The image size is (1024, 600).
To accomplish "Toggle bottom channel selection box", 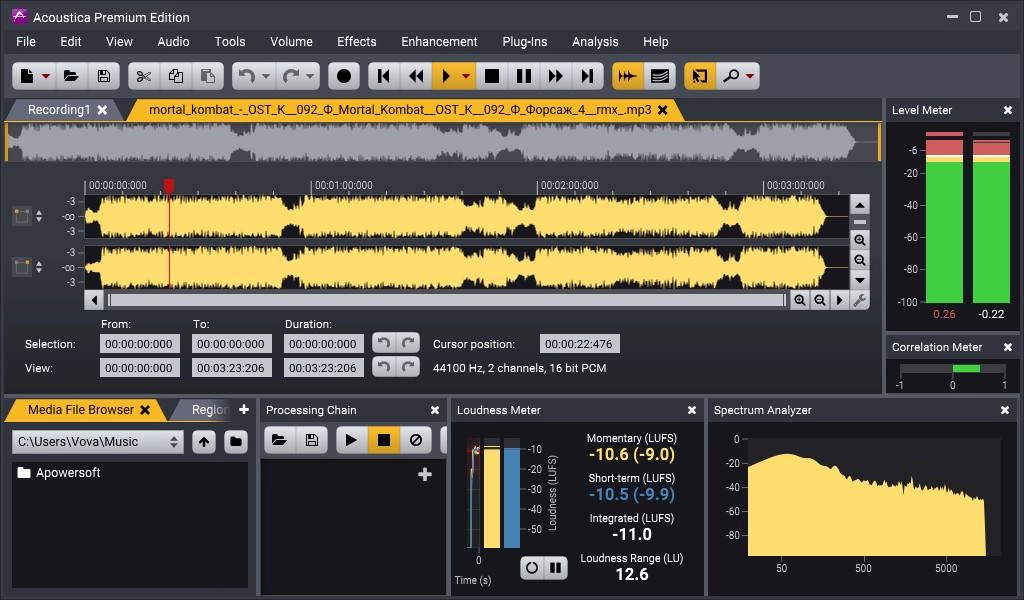I will [22, 267].
